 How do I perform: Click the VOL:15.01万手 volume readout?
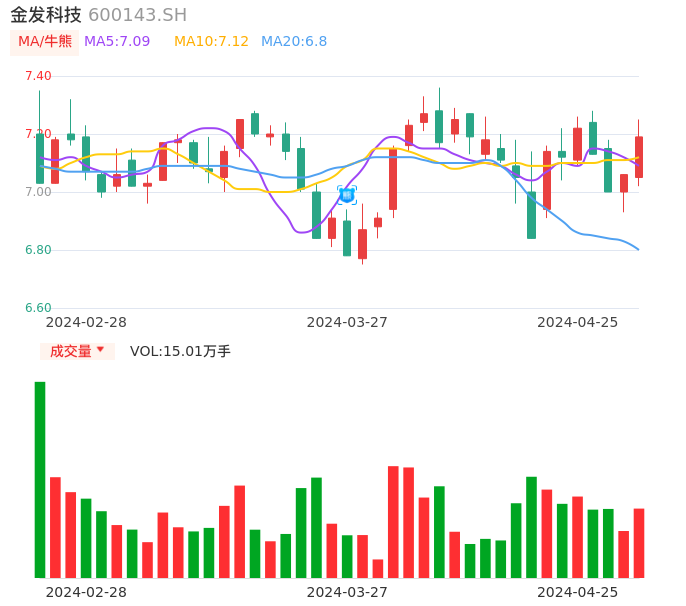click(x=180, y=351)
